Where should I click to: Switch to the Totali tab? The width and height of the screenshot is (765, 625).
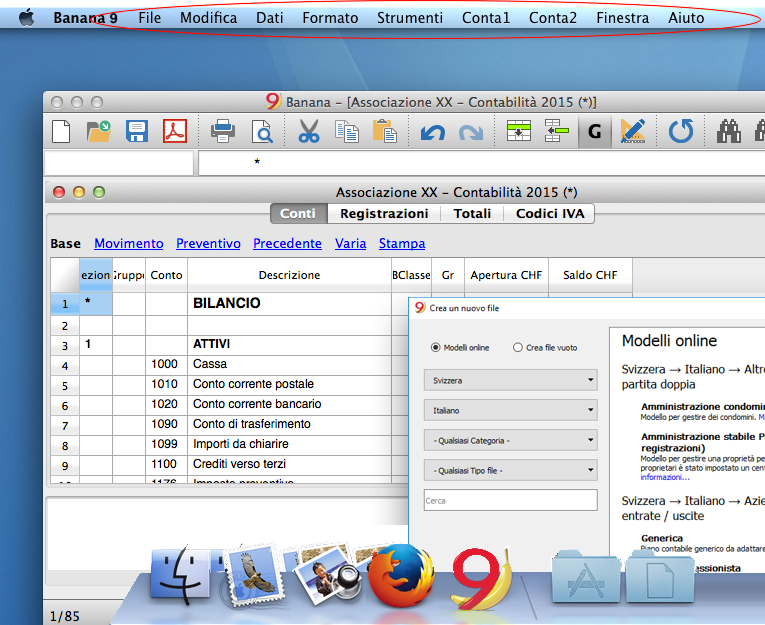pyautogui.click(x=472, y=214)
